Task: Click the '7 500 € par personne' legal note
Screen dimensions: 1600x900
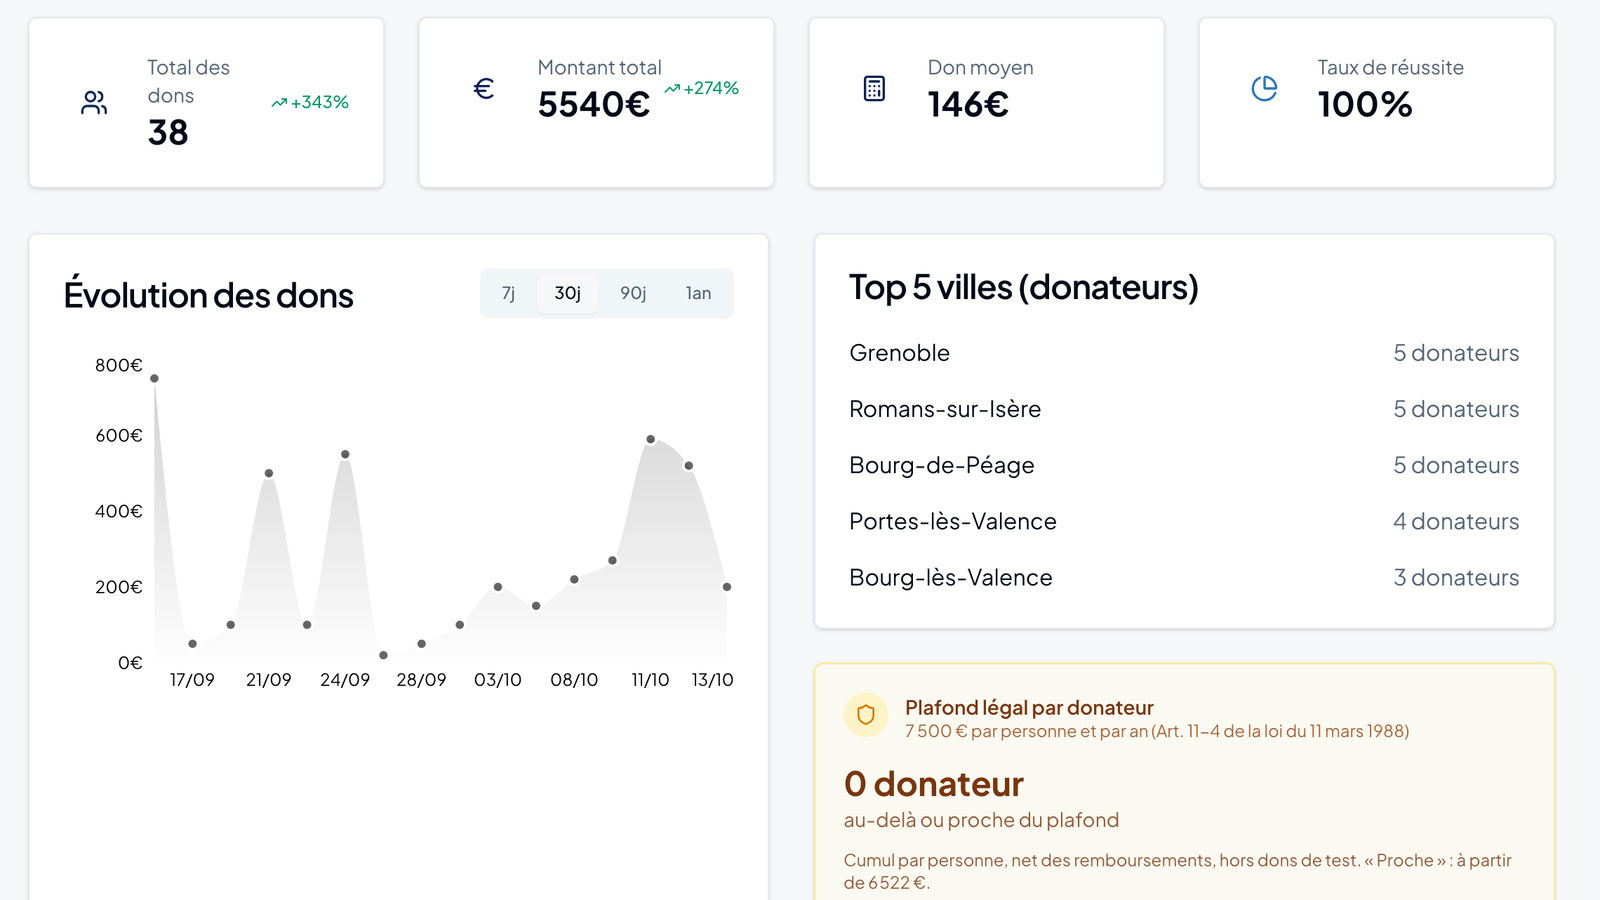Action: 1157,731
